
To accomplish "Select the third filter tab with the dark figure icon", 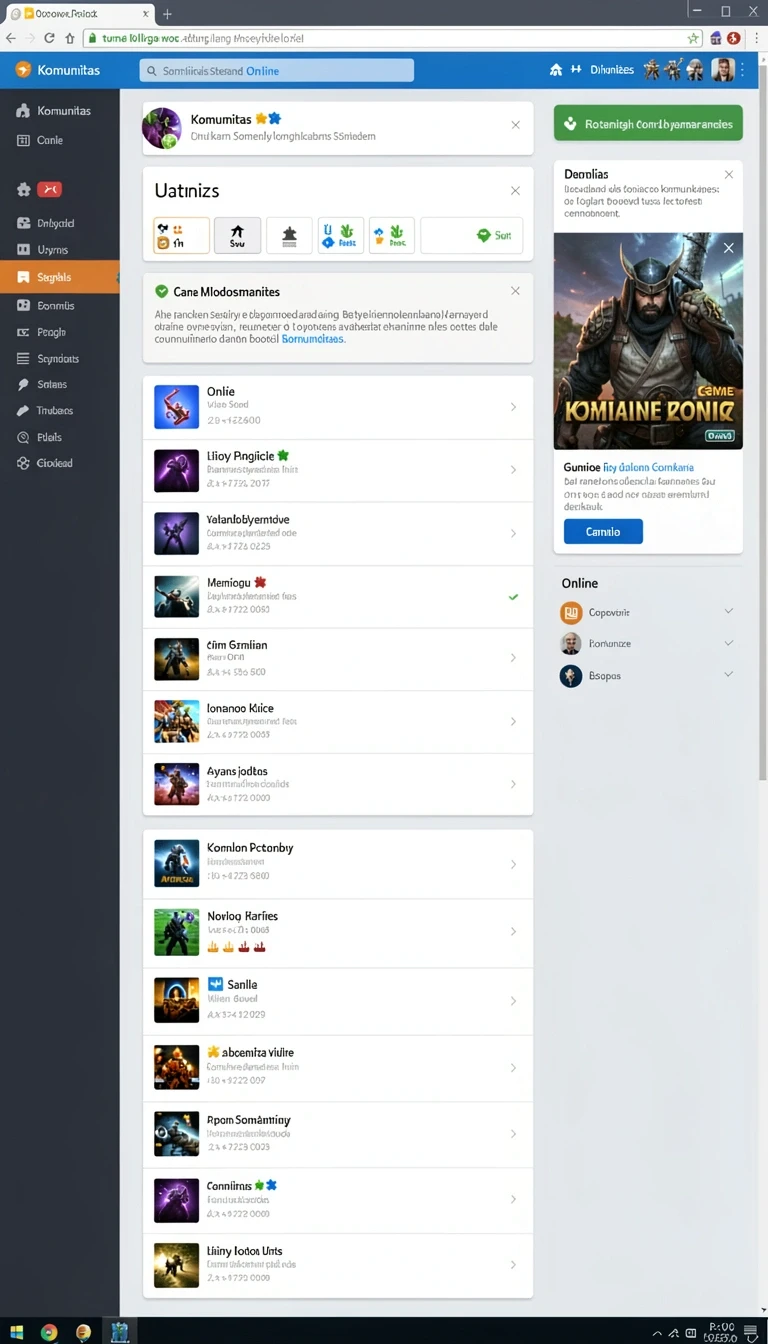I will 289,236.
